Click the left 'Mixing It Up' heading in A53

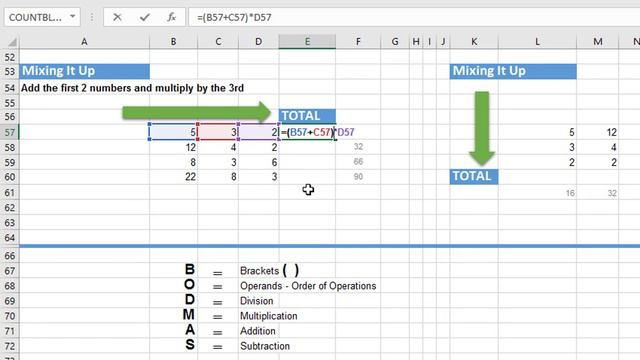coord(84,71)
